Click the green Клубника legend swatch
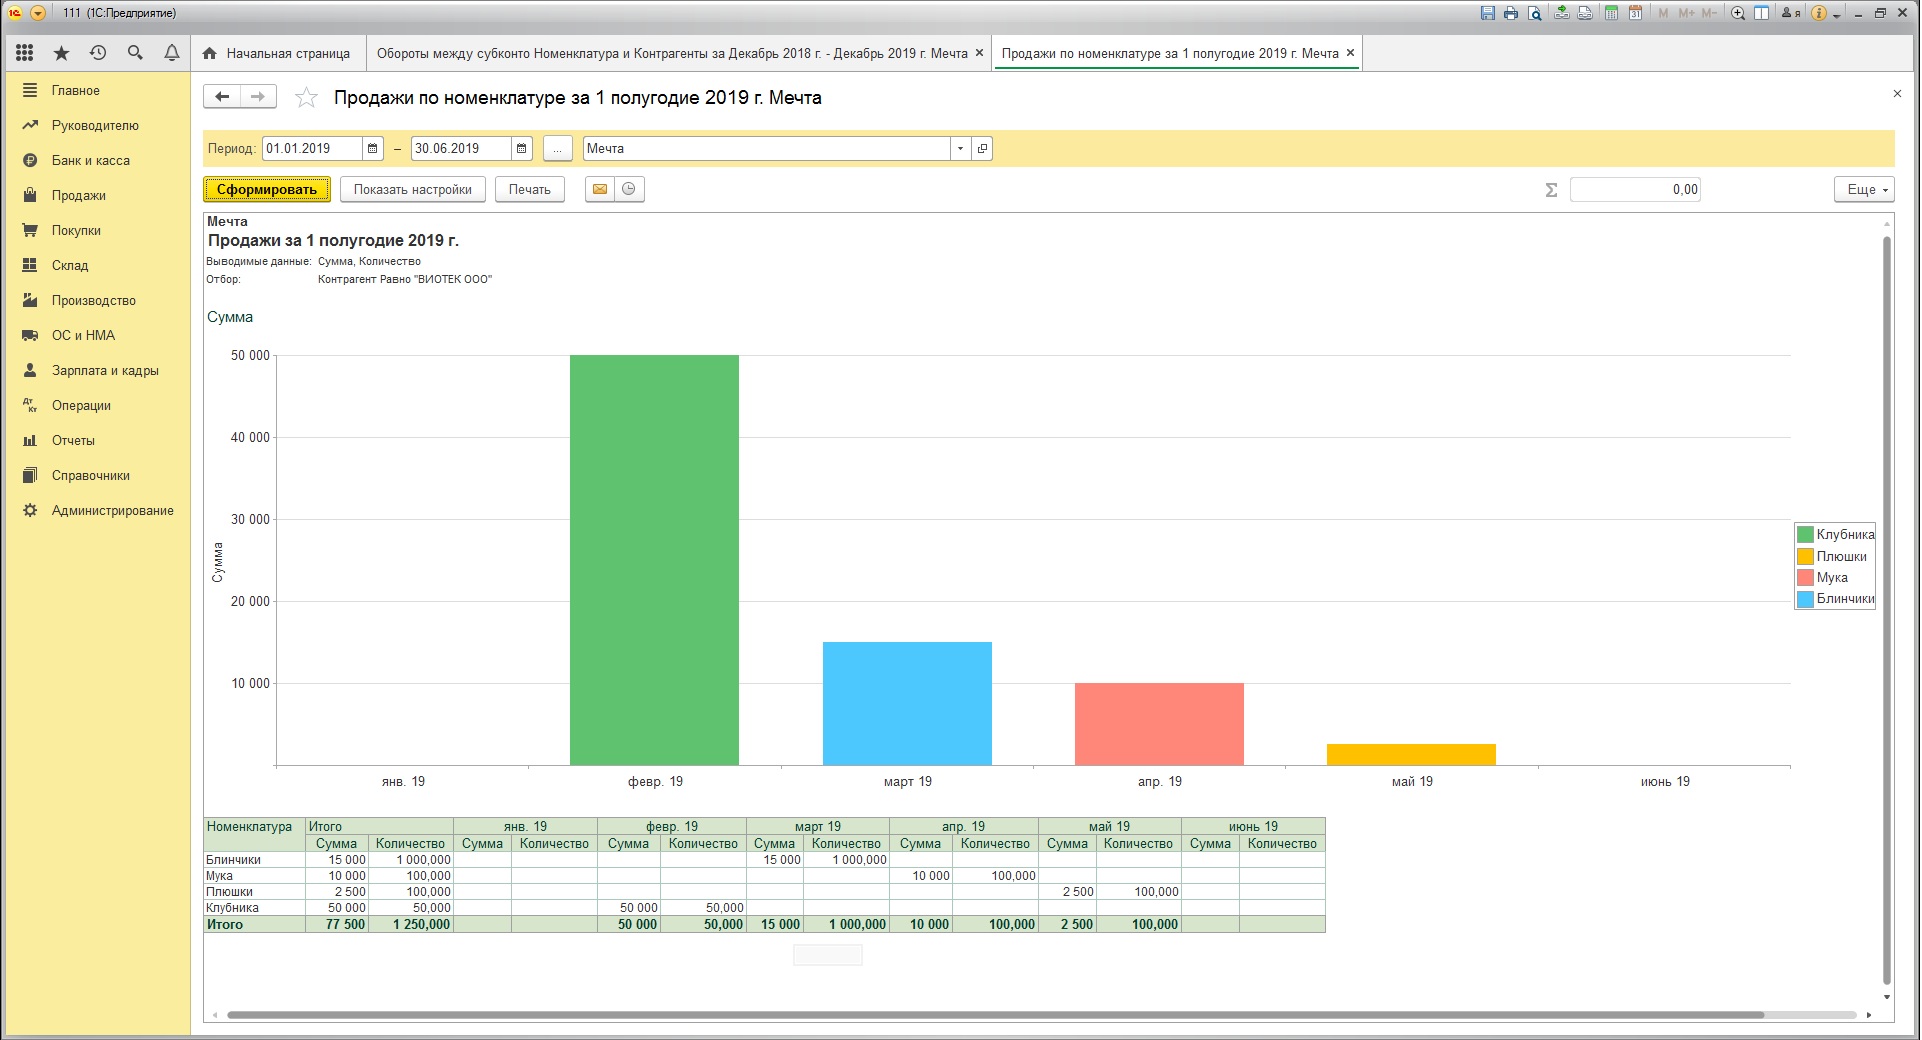The height and width of the screenshot is (1040, 1922). point(1805,534)
